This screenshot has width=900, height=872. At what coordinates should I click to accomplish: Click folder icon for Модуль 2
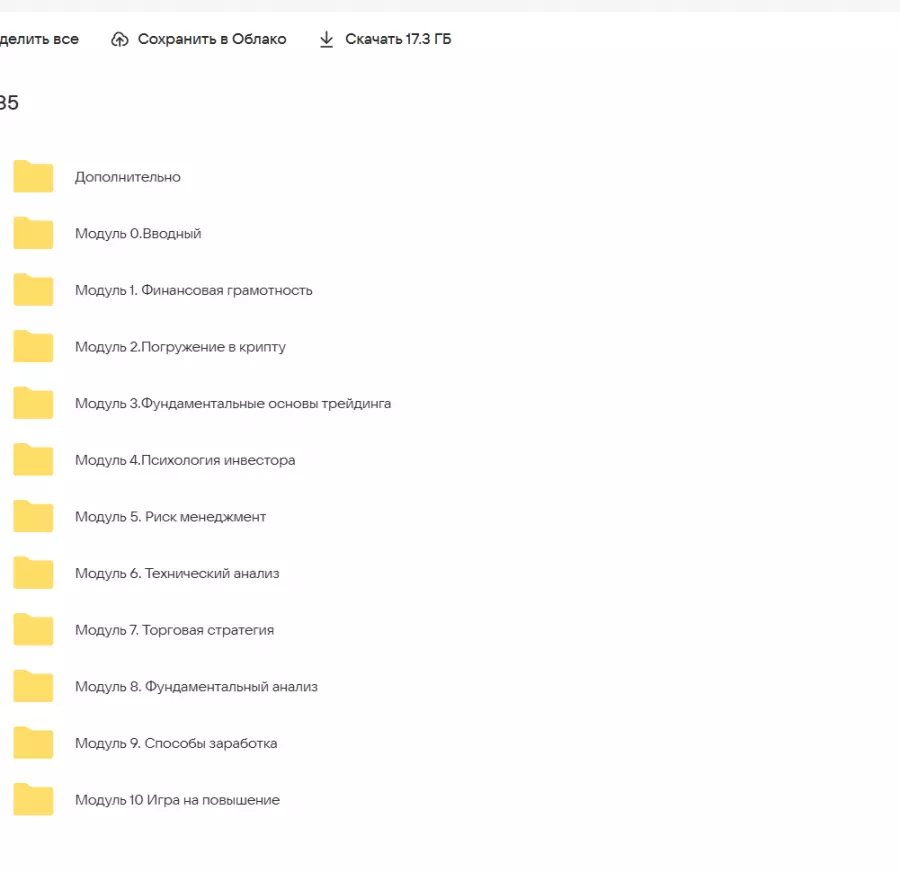click(x=33, y=347)
